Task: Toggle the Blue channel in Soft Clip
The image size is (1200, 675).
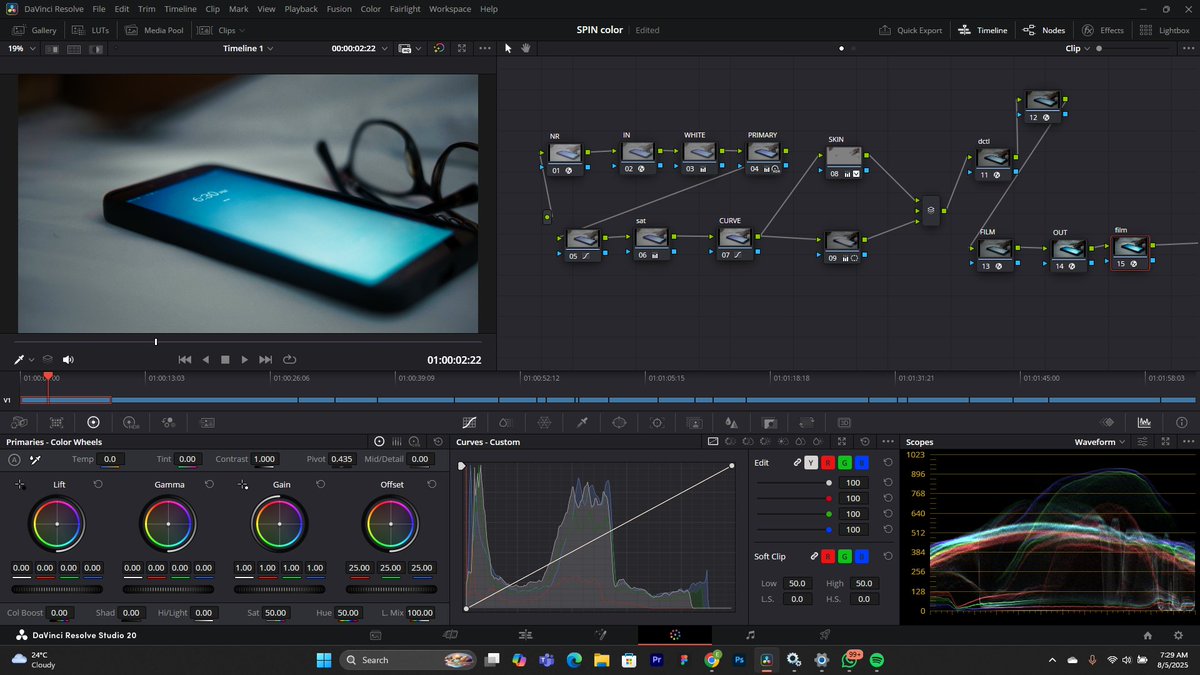Action: (x=861, y=556)
